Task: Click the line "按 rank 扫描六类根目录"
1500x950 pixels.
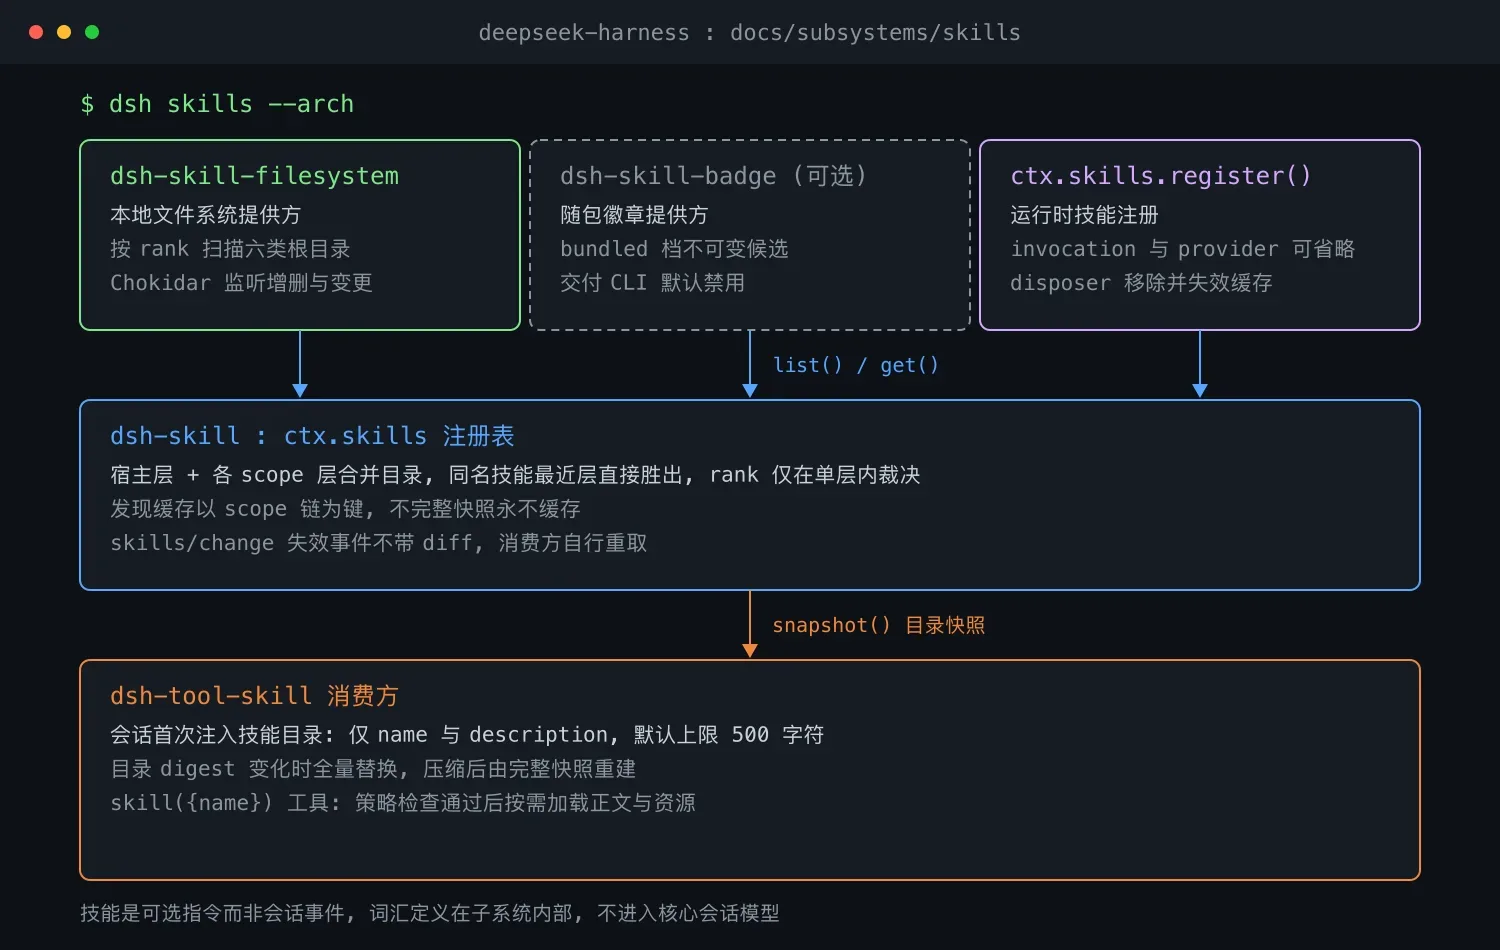Action: [230, 249]
